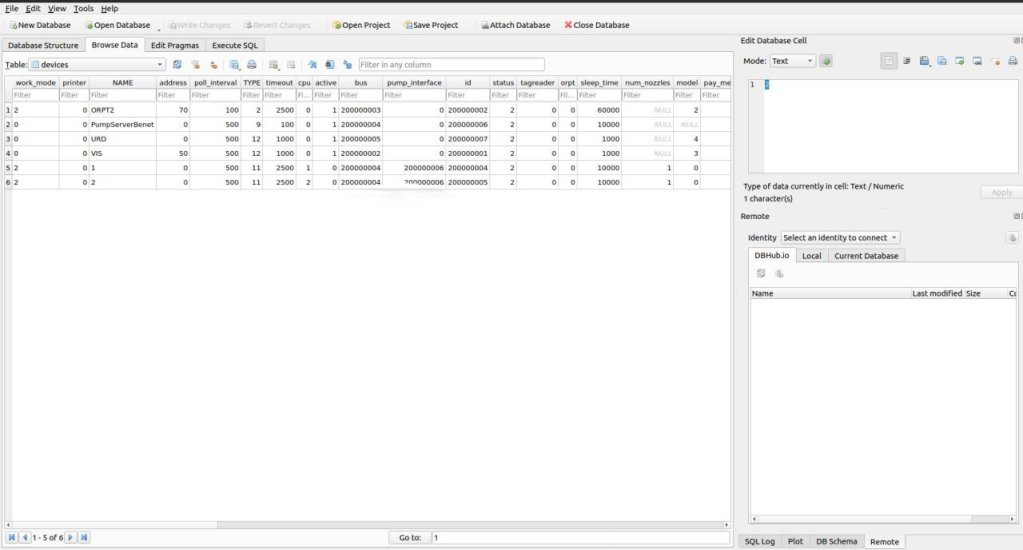This screenshot has width=1023, height=550.
Task: Click the print table data icon
Action: tap(252, 65)
